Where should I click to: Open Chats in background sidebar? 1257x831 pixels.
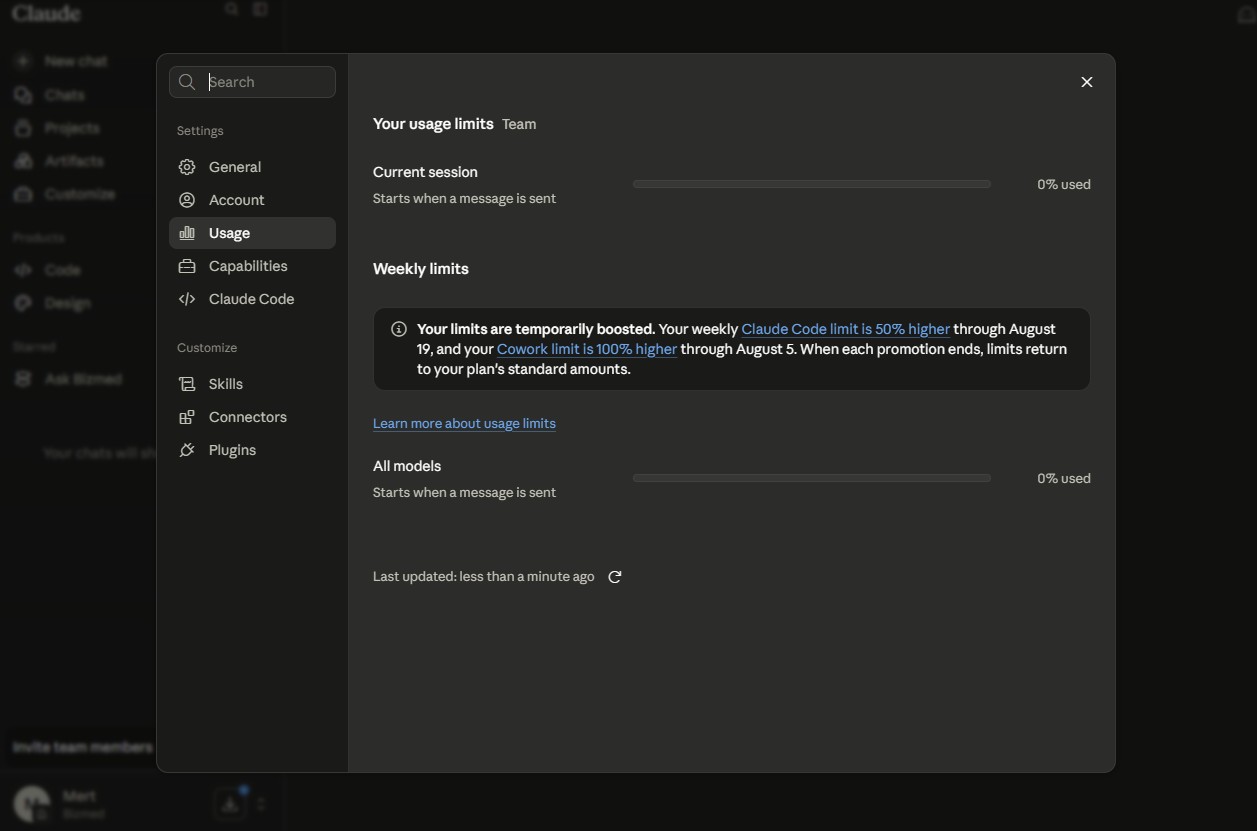point(64,95)
